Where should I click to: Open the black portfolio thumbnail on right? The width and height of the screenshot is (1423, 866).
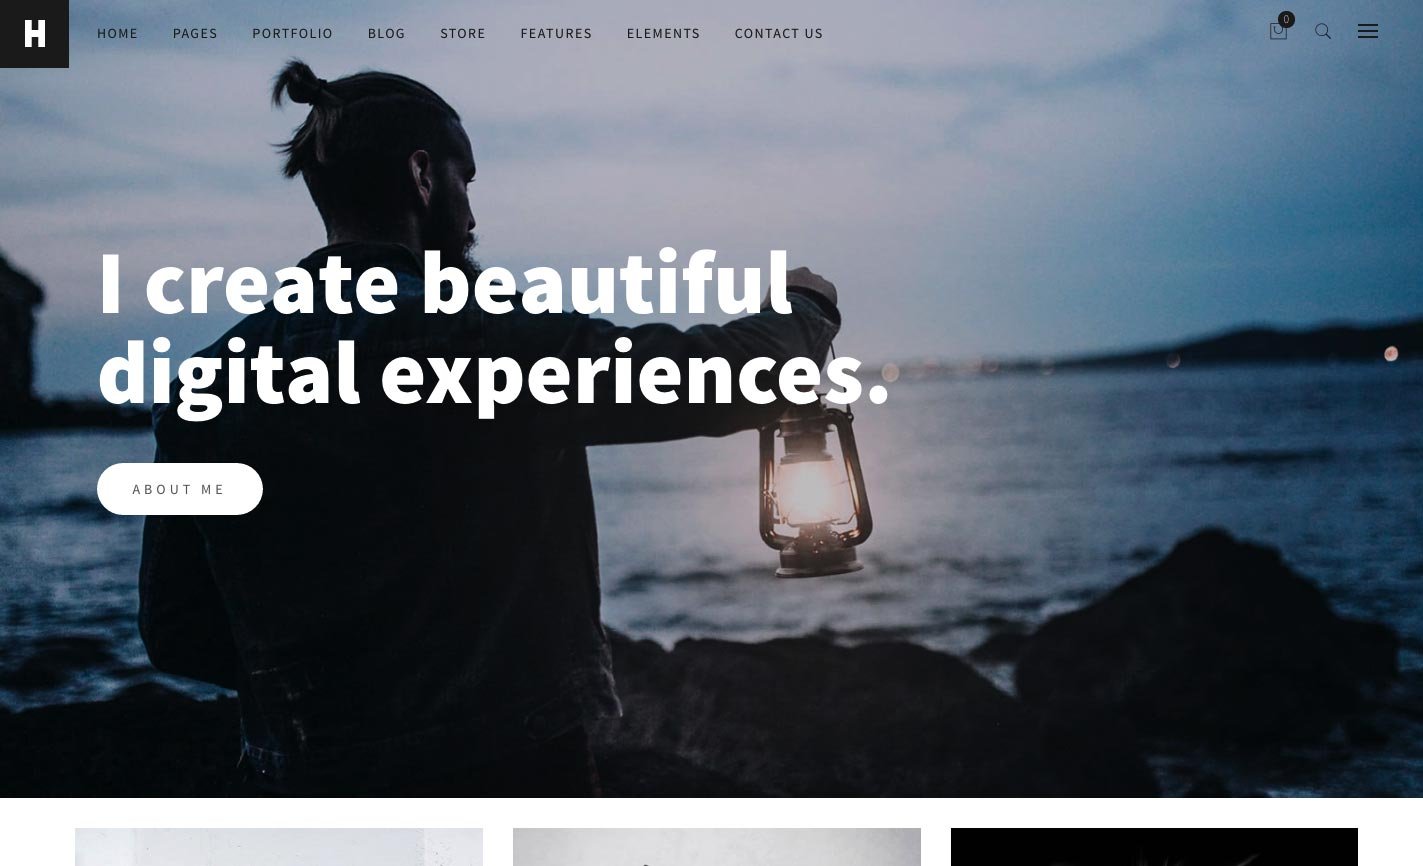[1154, 847]
